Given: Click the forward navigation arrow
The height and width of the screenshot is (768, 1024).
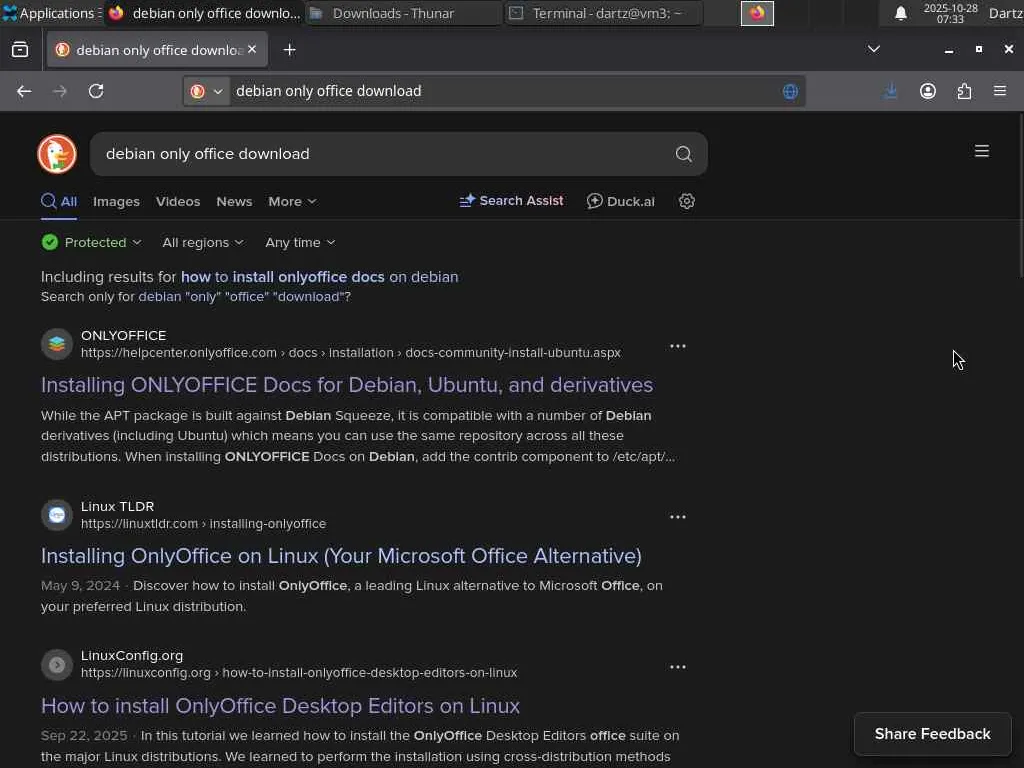Looking at the screenshot, I should tap(59, 91).
